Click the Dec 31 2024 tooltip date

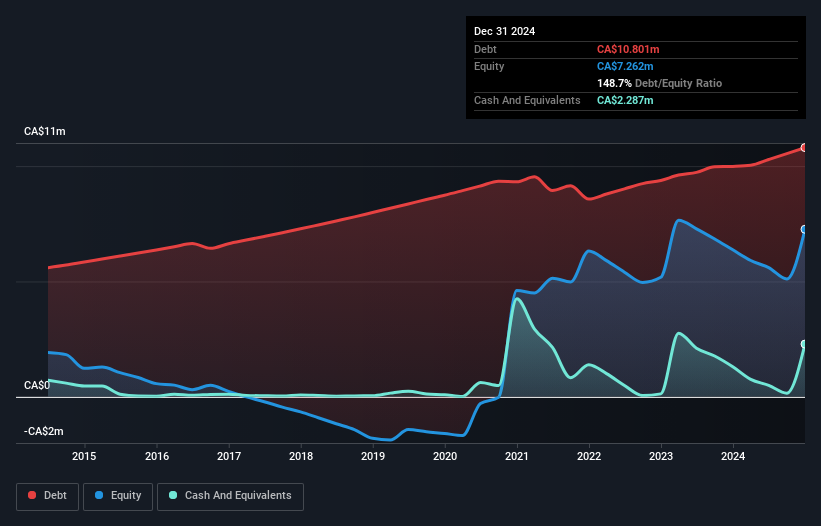504,31
